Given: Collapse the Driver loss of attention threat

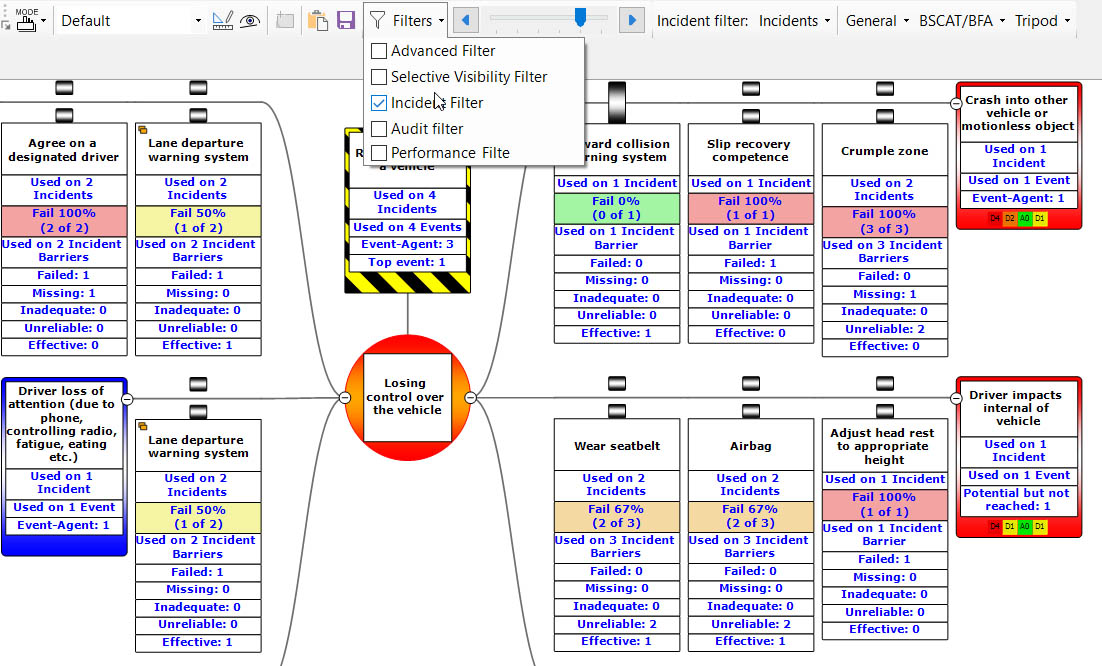Looking at the screenshot, I should tap(127, 398).
